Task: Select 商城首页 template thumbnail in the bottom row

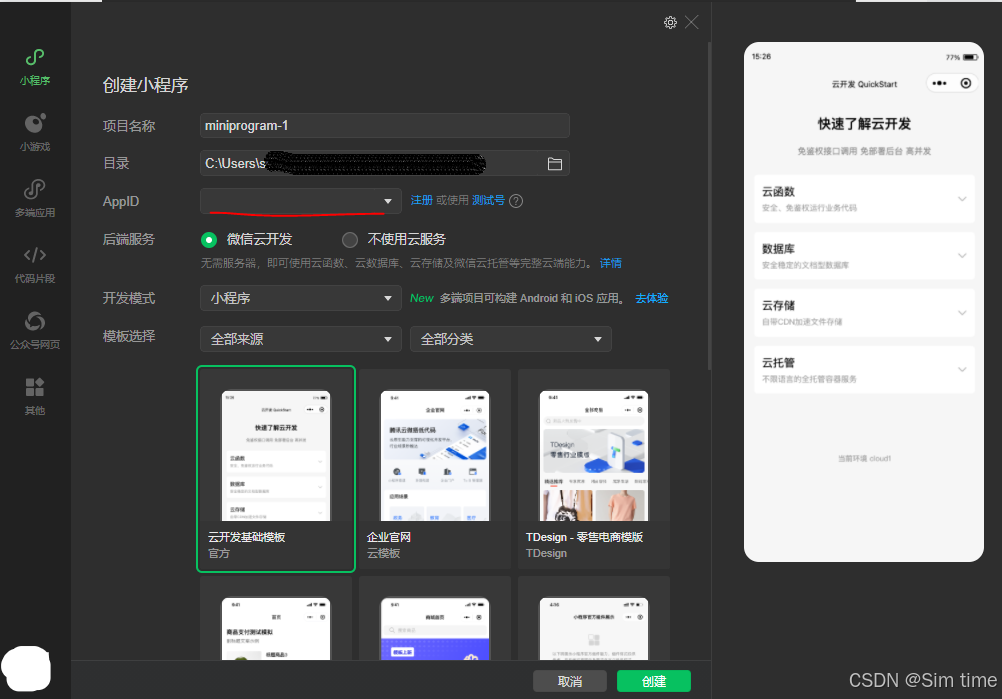Action: 435,628
